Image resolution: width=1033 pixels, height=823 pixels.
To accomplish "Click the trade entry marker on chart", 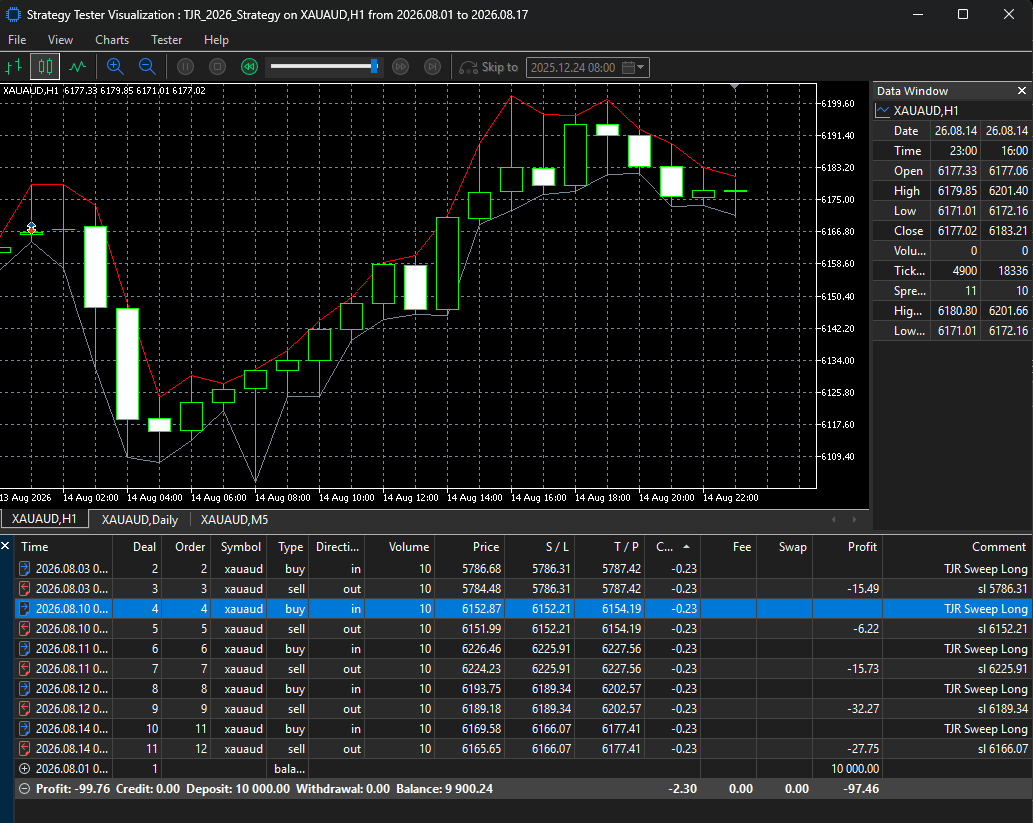I will pos(31,228).
